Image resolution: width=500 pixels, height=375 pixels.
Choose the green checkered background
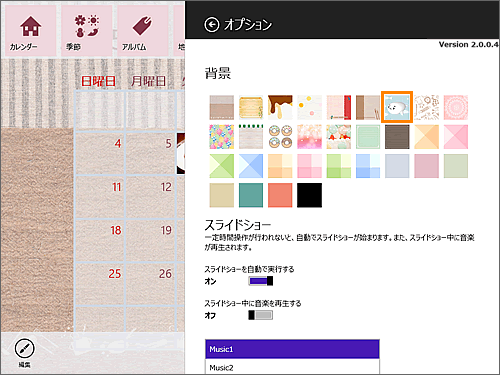[x=339, y=166]
